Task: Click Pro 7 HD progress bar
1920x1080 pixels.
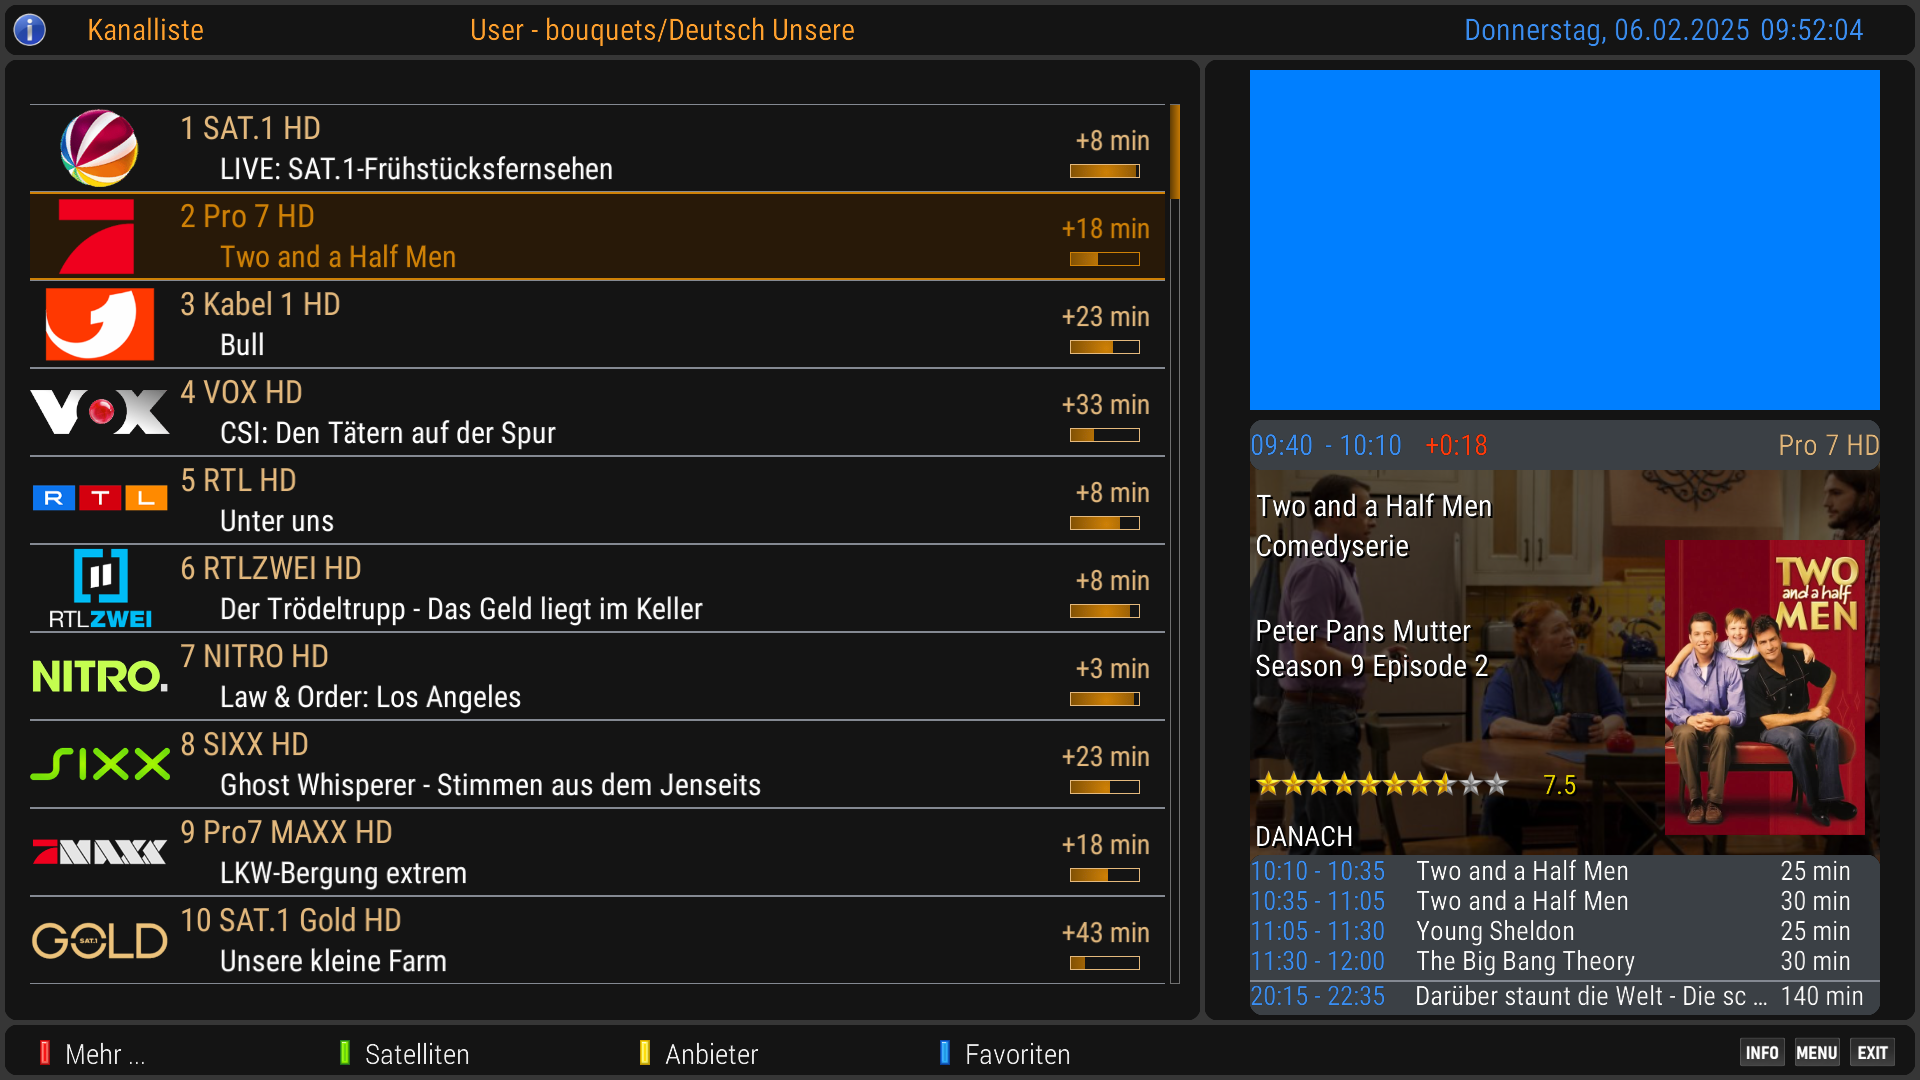Action: (1104, 259)
